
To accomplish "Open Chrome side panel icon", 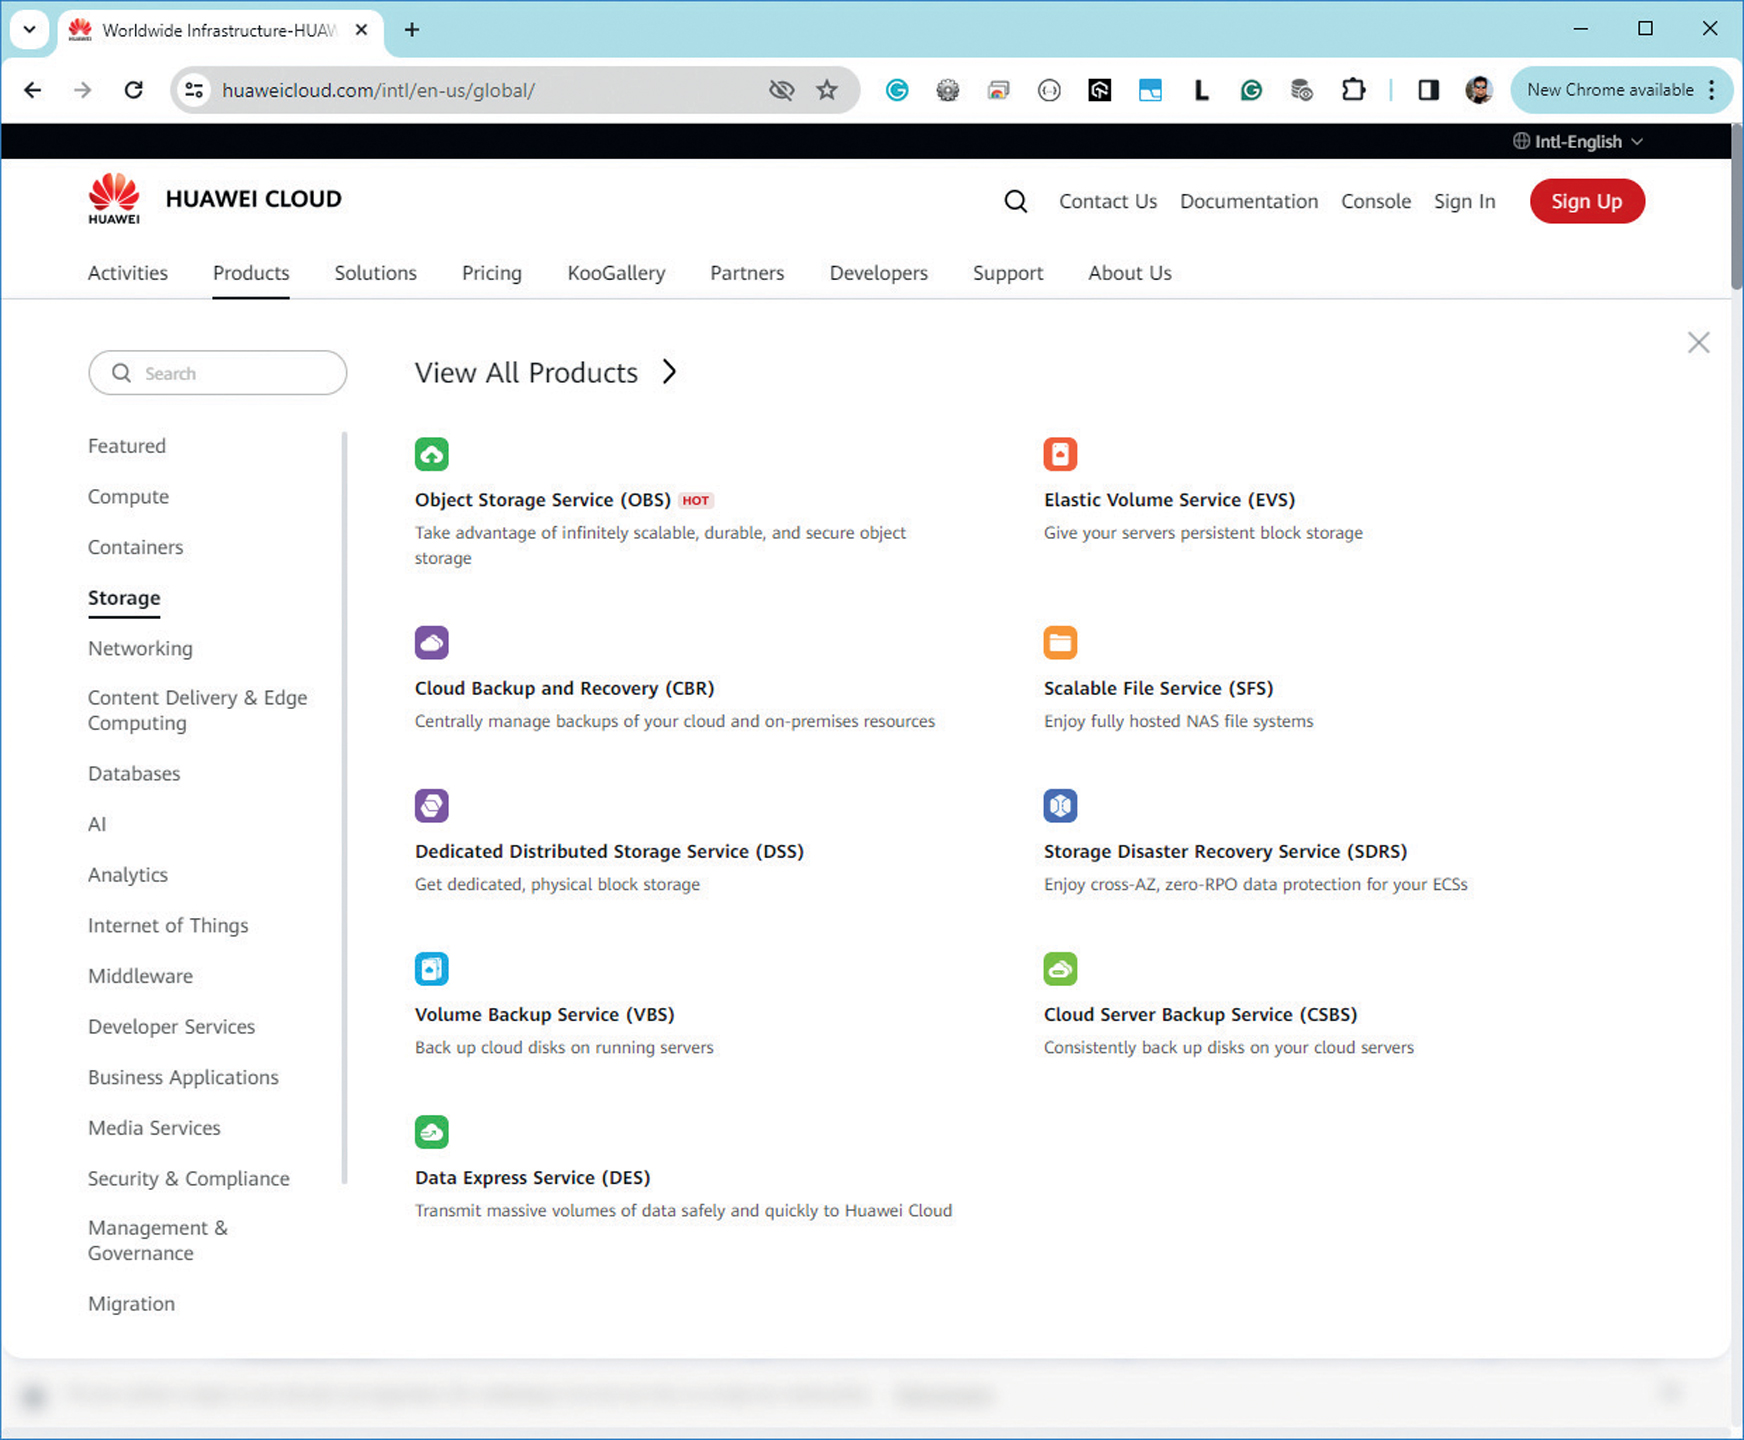I will 1428,90.
